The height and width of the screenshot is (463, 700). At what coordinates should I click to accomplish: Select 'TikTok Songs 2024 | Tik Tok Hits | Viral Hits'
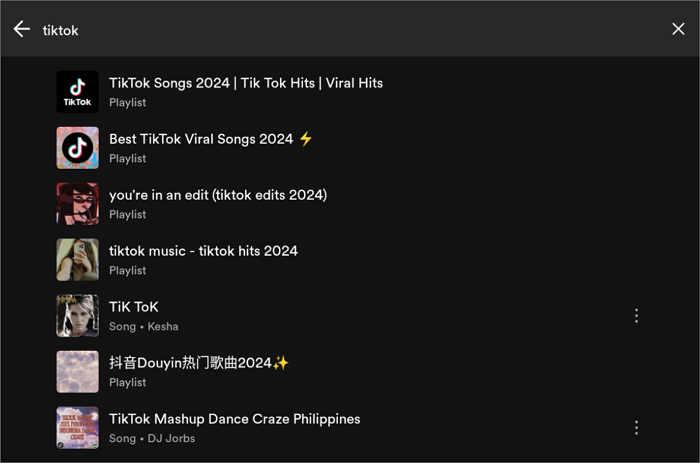pyautogui.click(x=246, y=83)
